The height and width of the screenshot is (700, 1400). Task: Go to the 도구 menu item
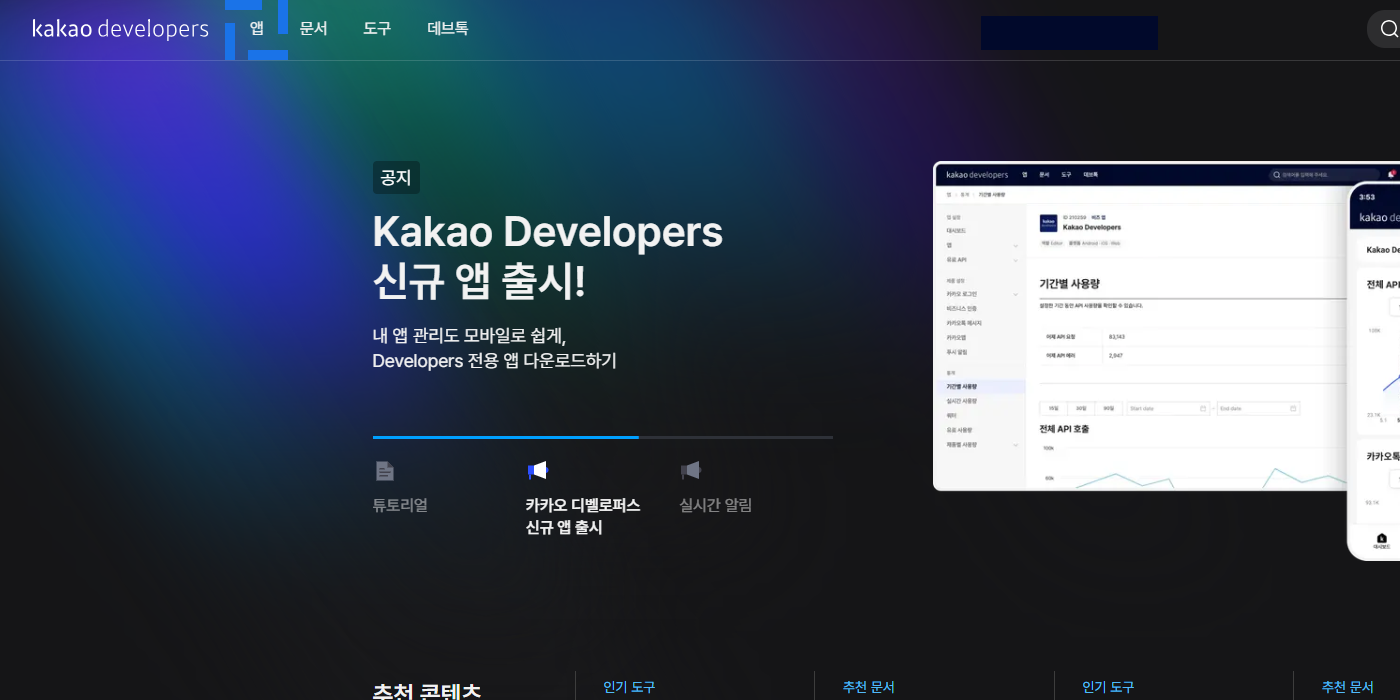(x=377, y=29)
